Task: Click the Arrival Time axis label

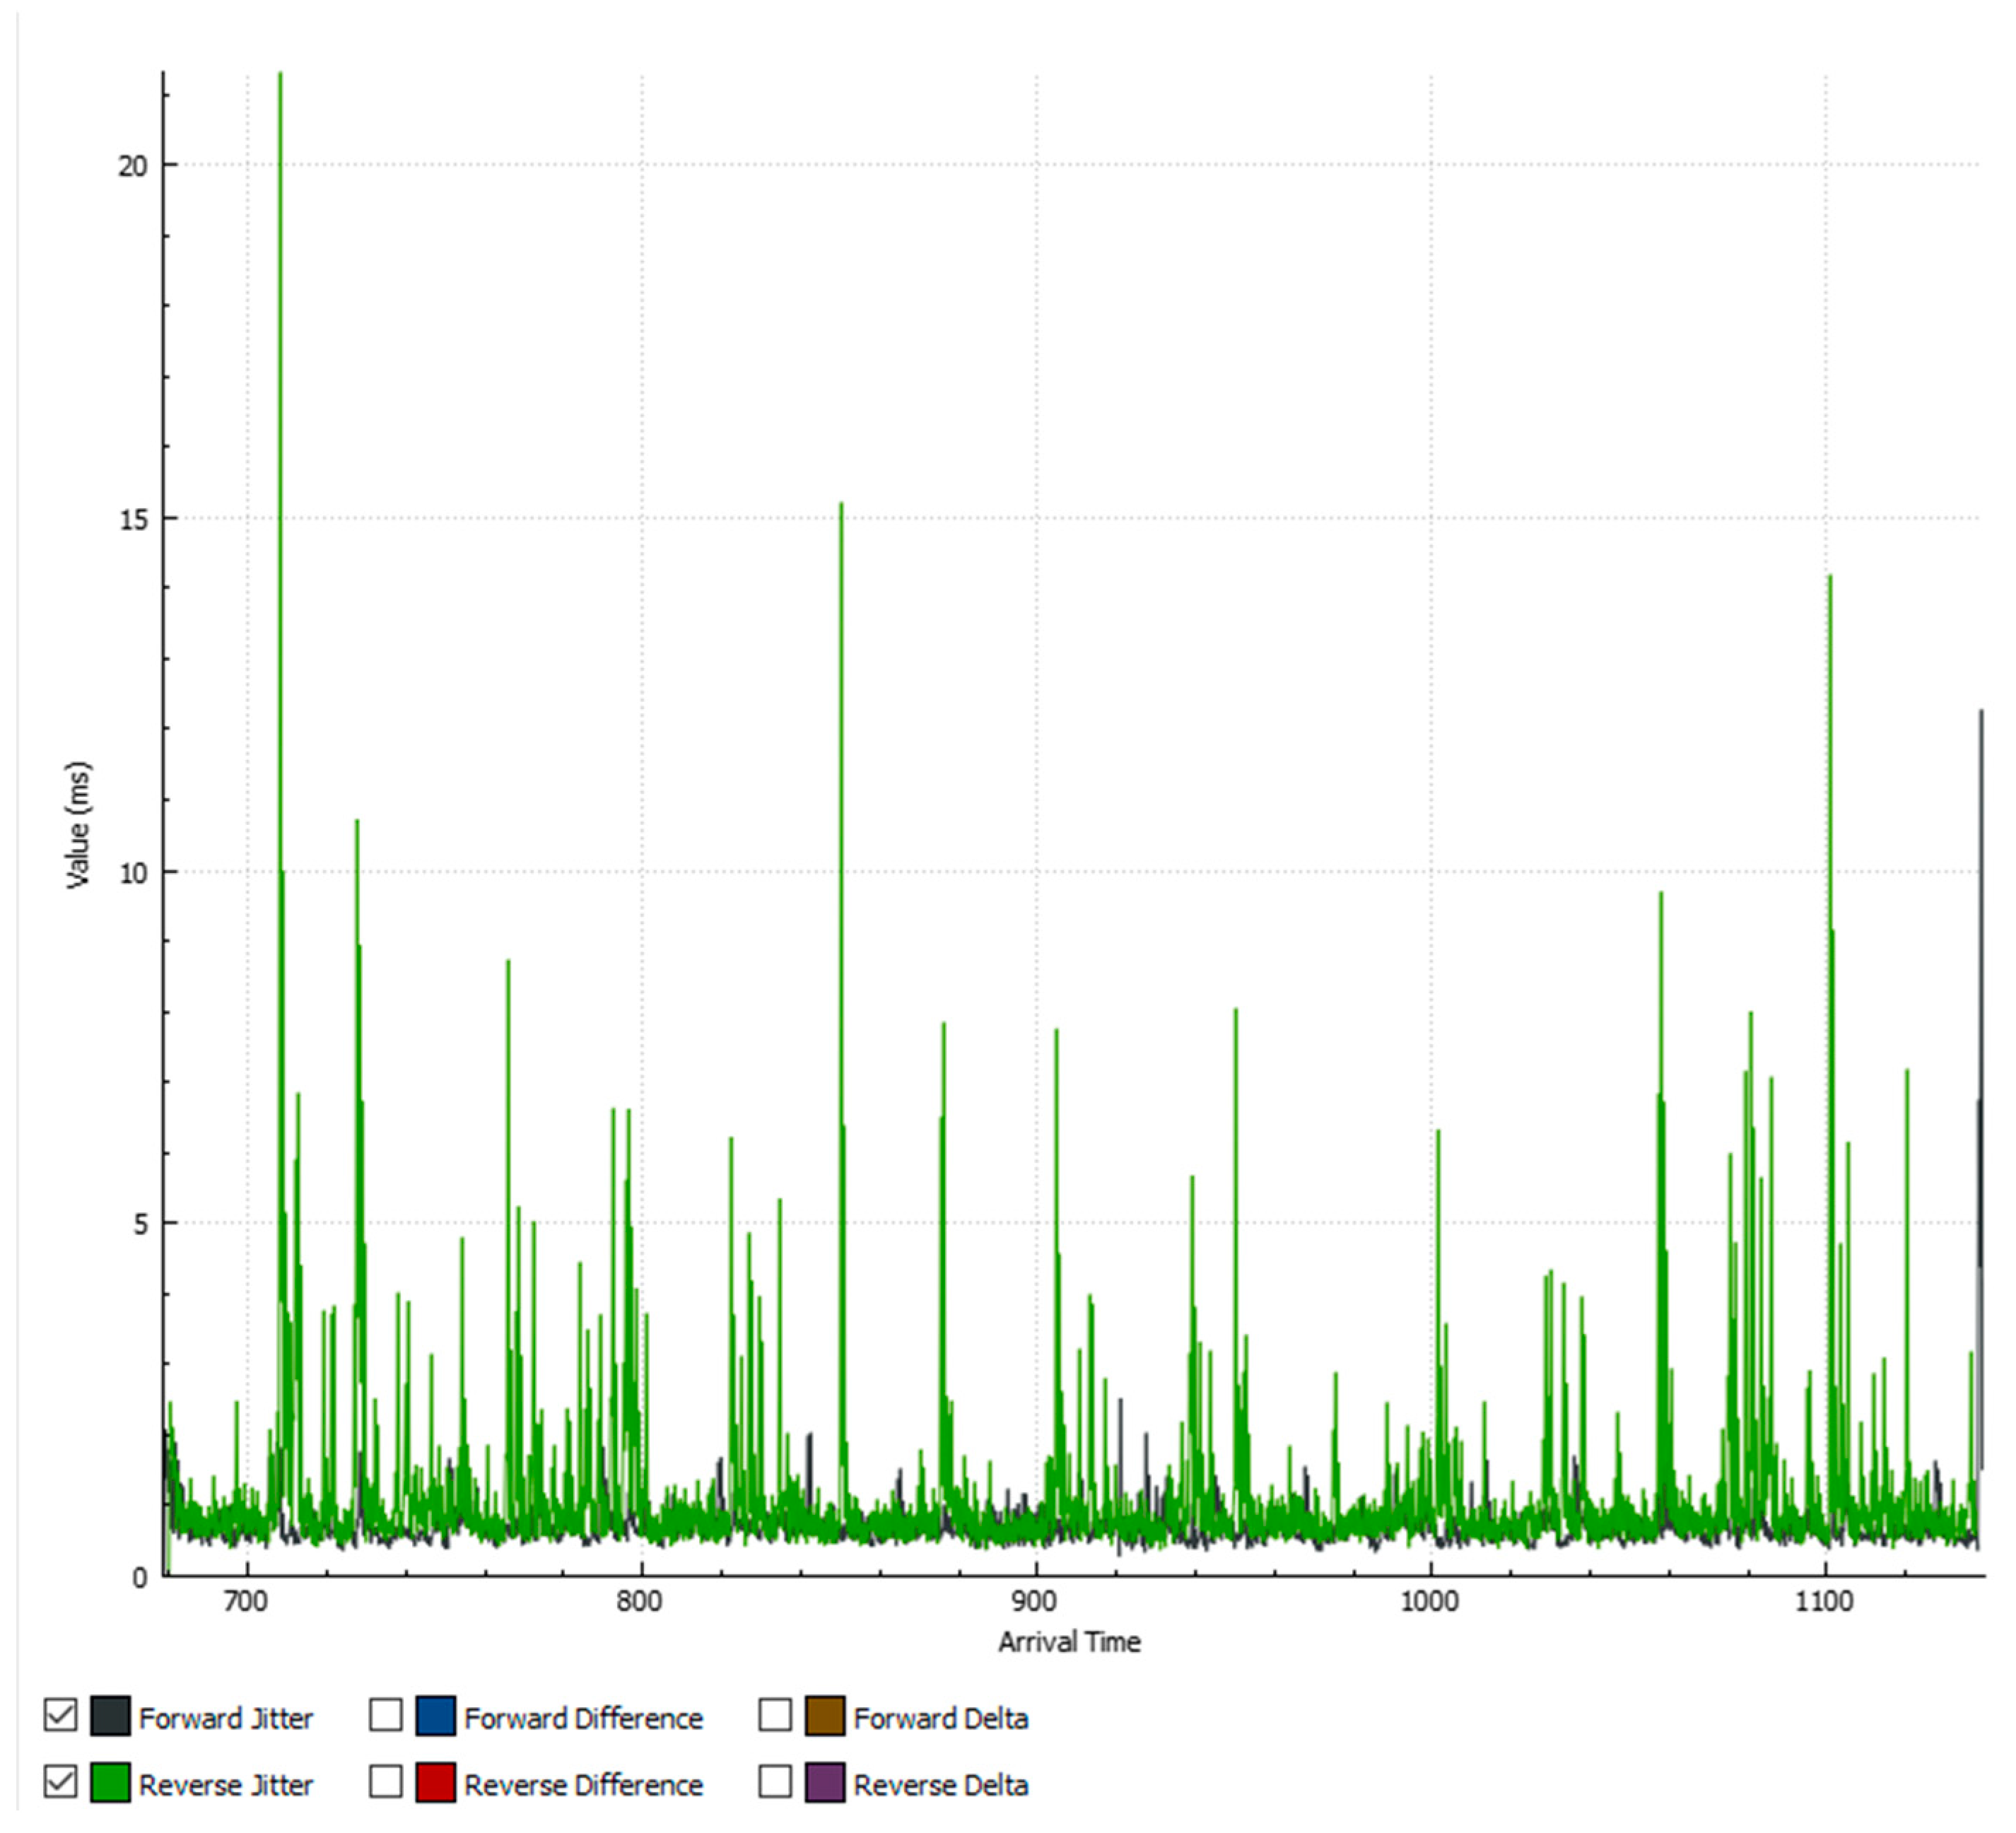Action: coord(1069,1642)
